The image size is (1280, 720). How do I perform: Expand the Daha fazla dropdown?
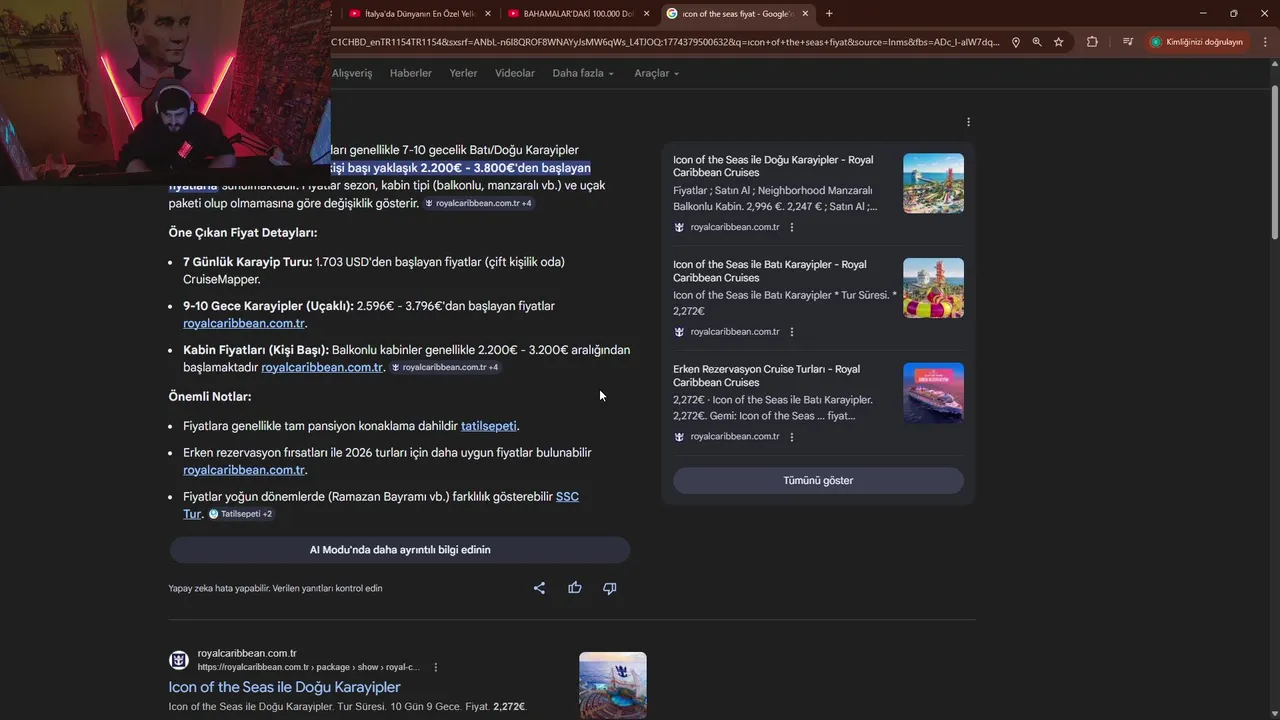583,73
